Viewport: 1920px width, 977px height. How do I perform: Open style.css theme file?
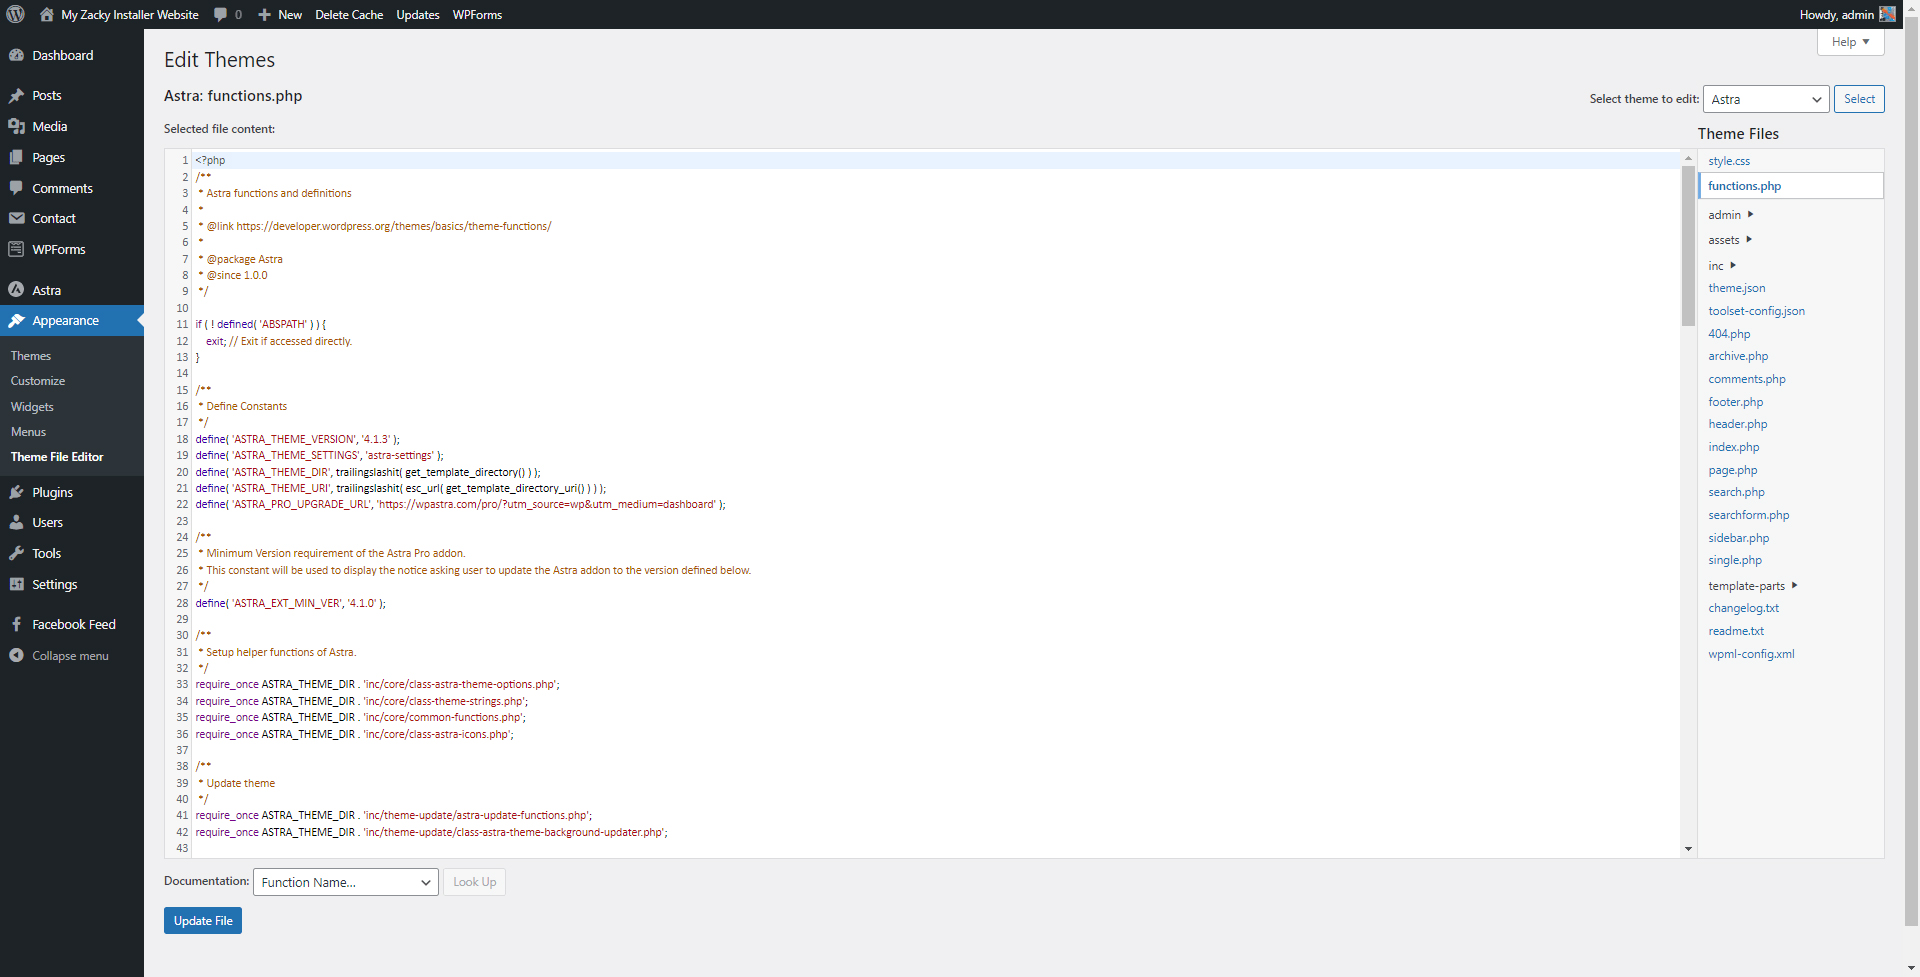(1729, 161)
